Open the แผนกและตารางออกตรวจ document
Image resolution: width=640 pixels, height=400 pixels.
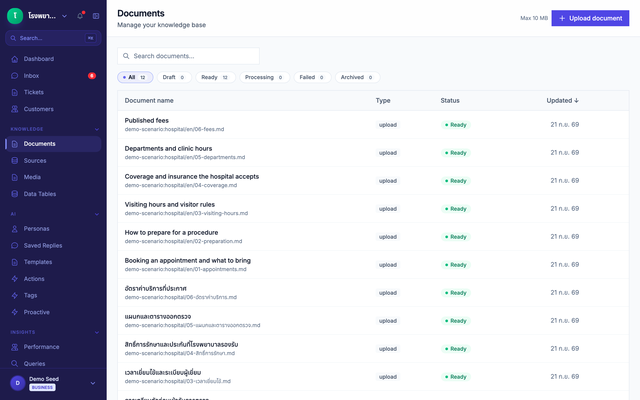(158, 317)
